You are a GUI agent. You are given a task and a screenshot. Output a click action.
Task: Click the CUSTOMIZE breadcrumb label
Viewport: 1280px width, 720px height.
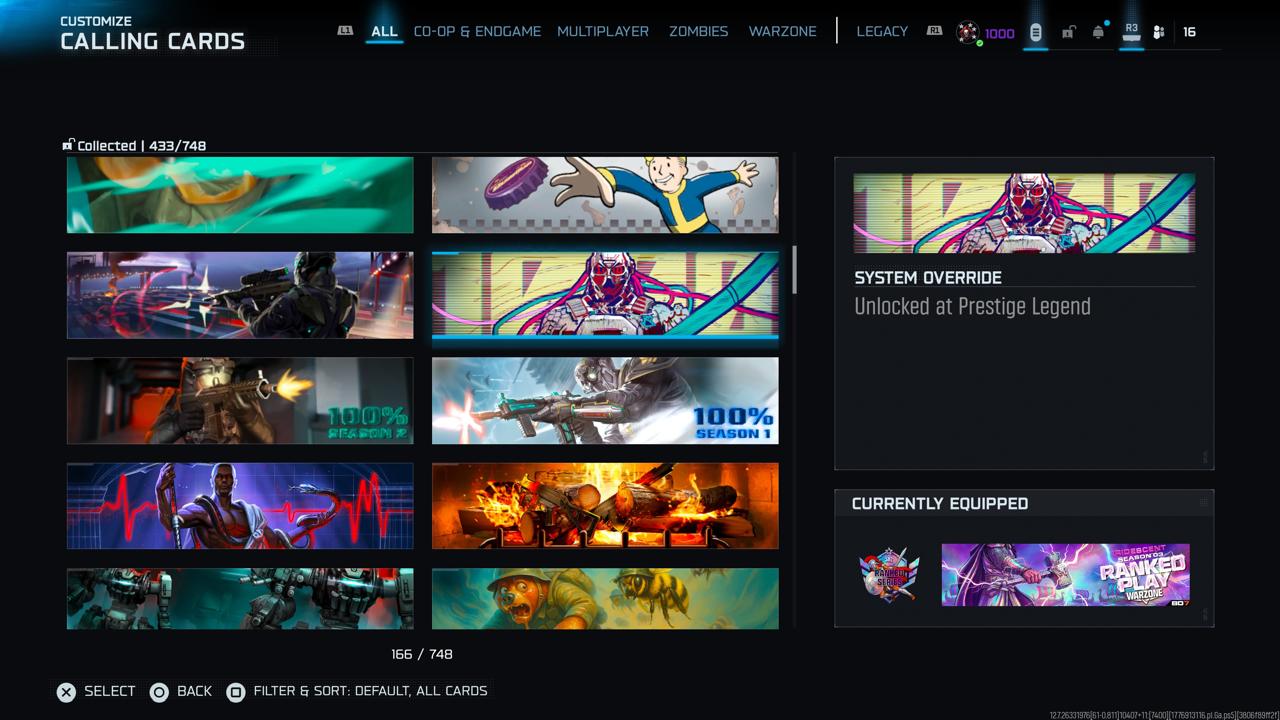point(96,21)
